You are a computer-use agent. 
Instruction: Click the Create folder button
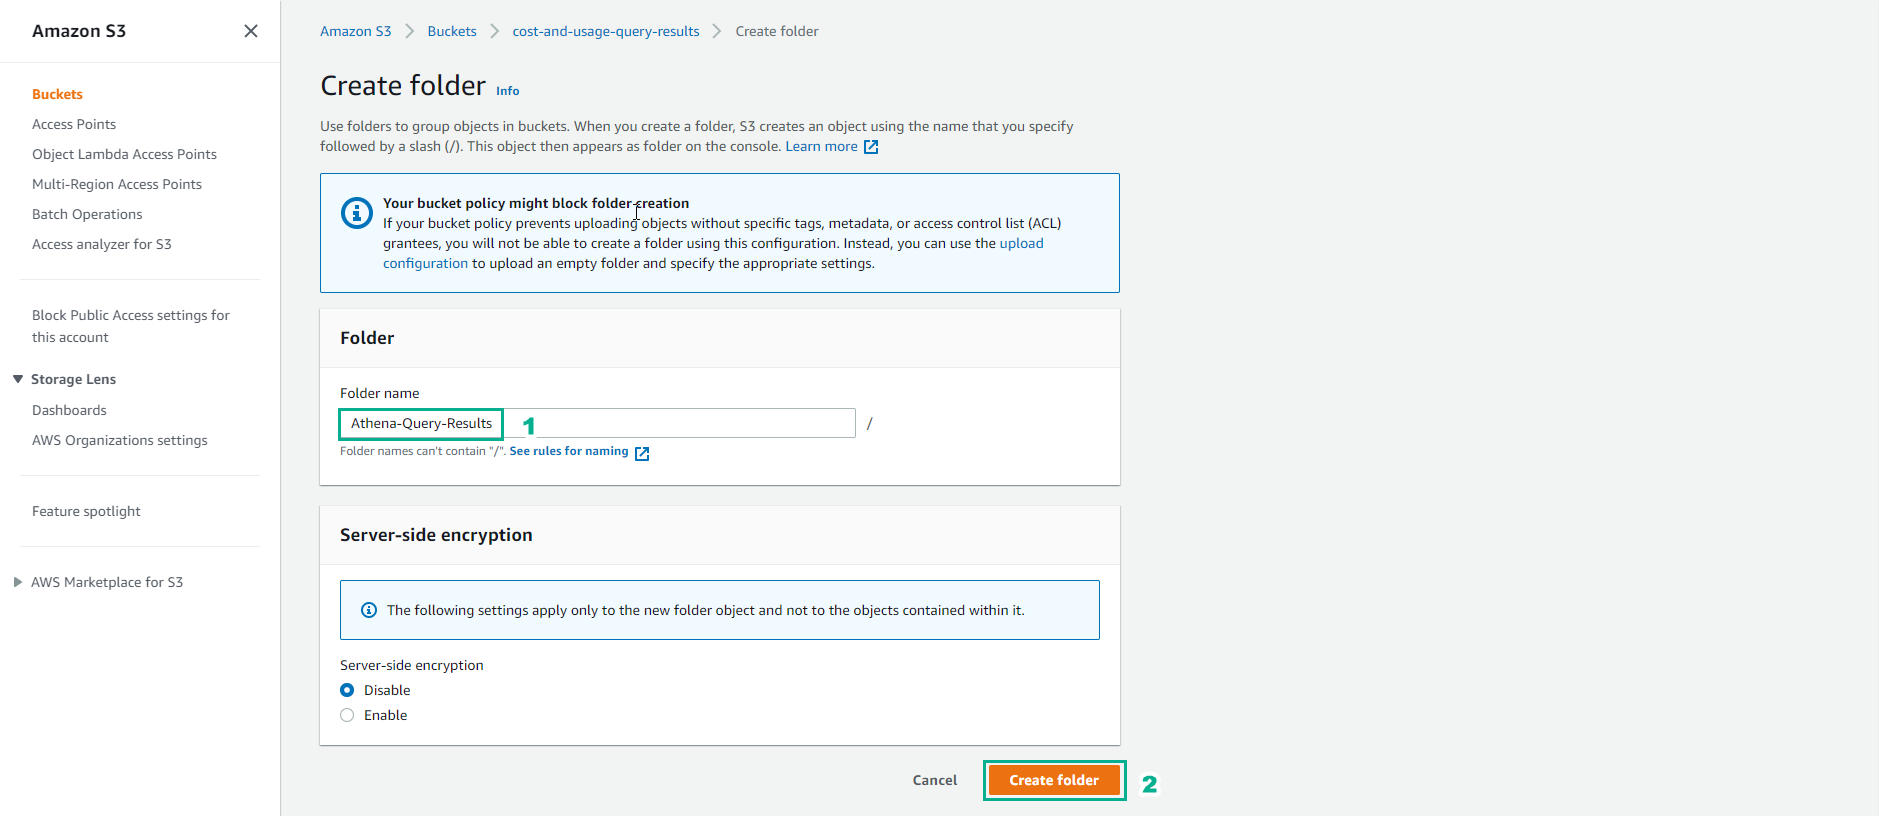click(1054, 780)
